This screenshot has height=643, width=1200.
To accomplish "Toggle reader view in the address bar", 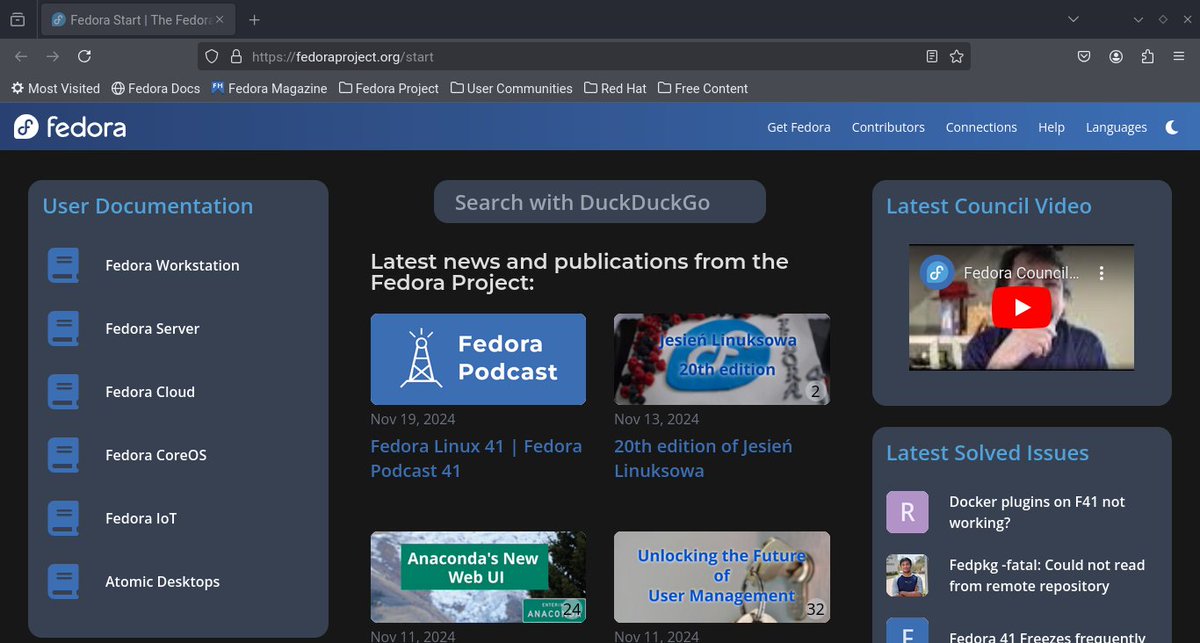I will 931,57.
